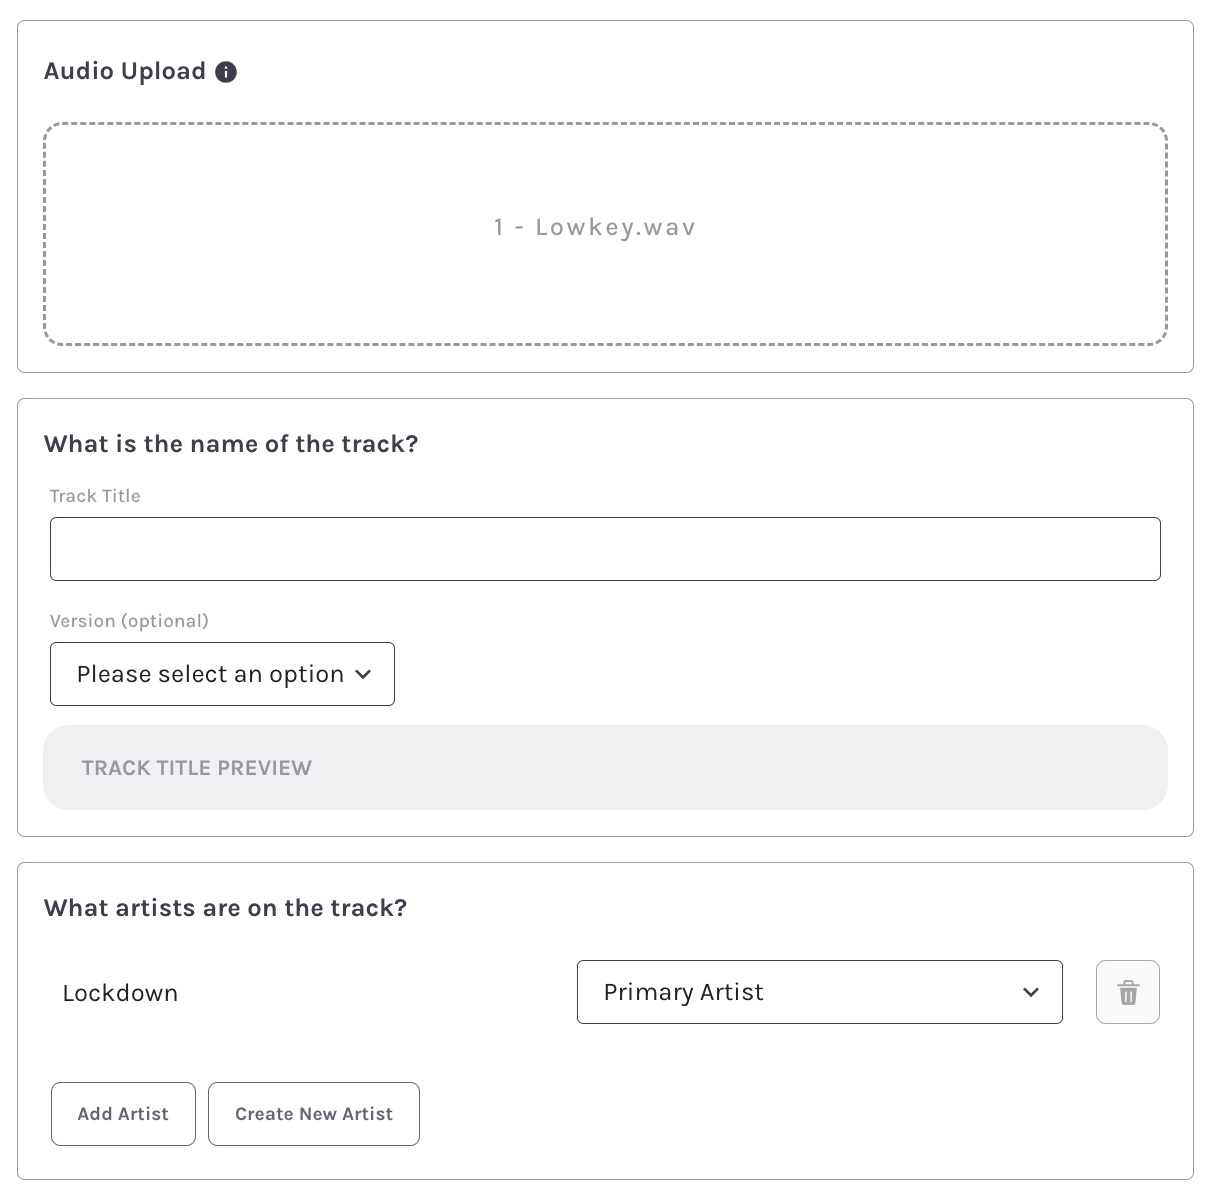Click the 'Audio Upload' heading
This screenshot has width=1210, height=1190.
click(x=125, y=72)
